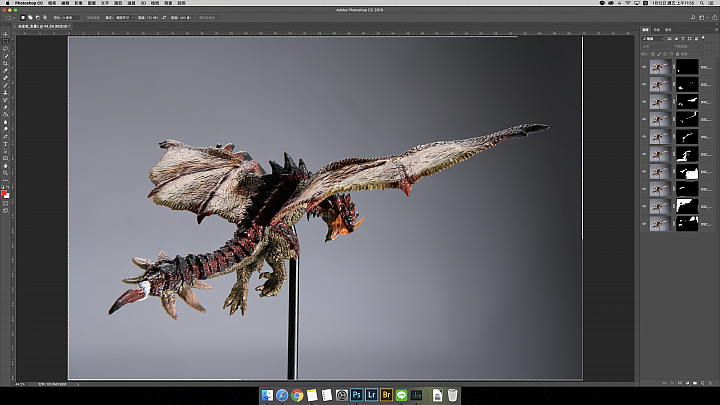Open the layer blend mode dropdown
Image resolution: width=720 pixels, height=405 pixels.
[x=657, y=46]
